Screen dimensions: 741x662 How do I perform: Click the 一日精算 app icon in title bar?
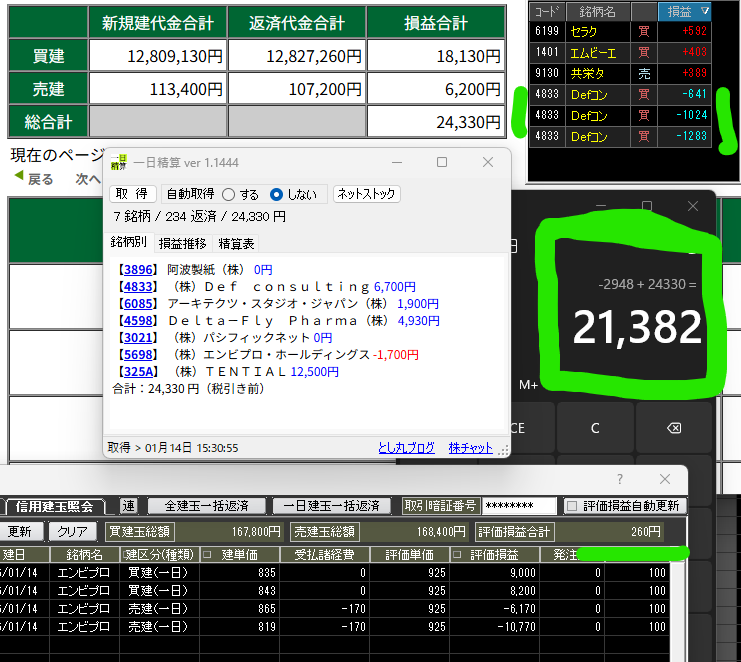coord(120,162)
